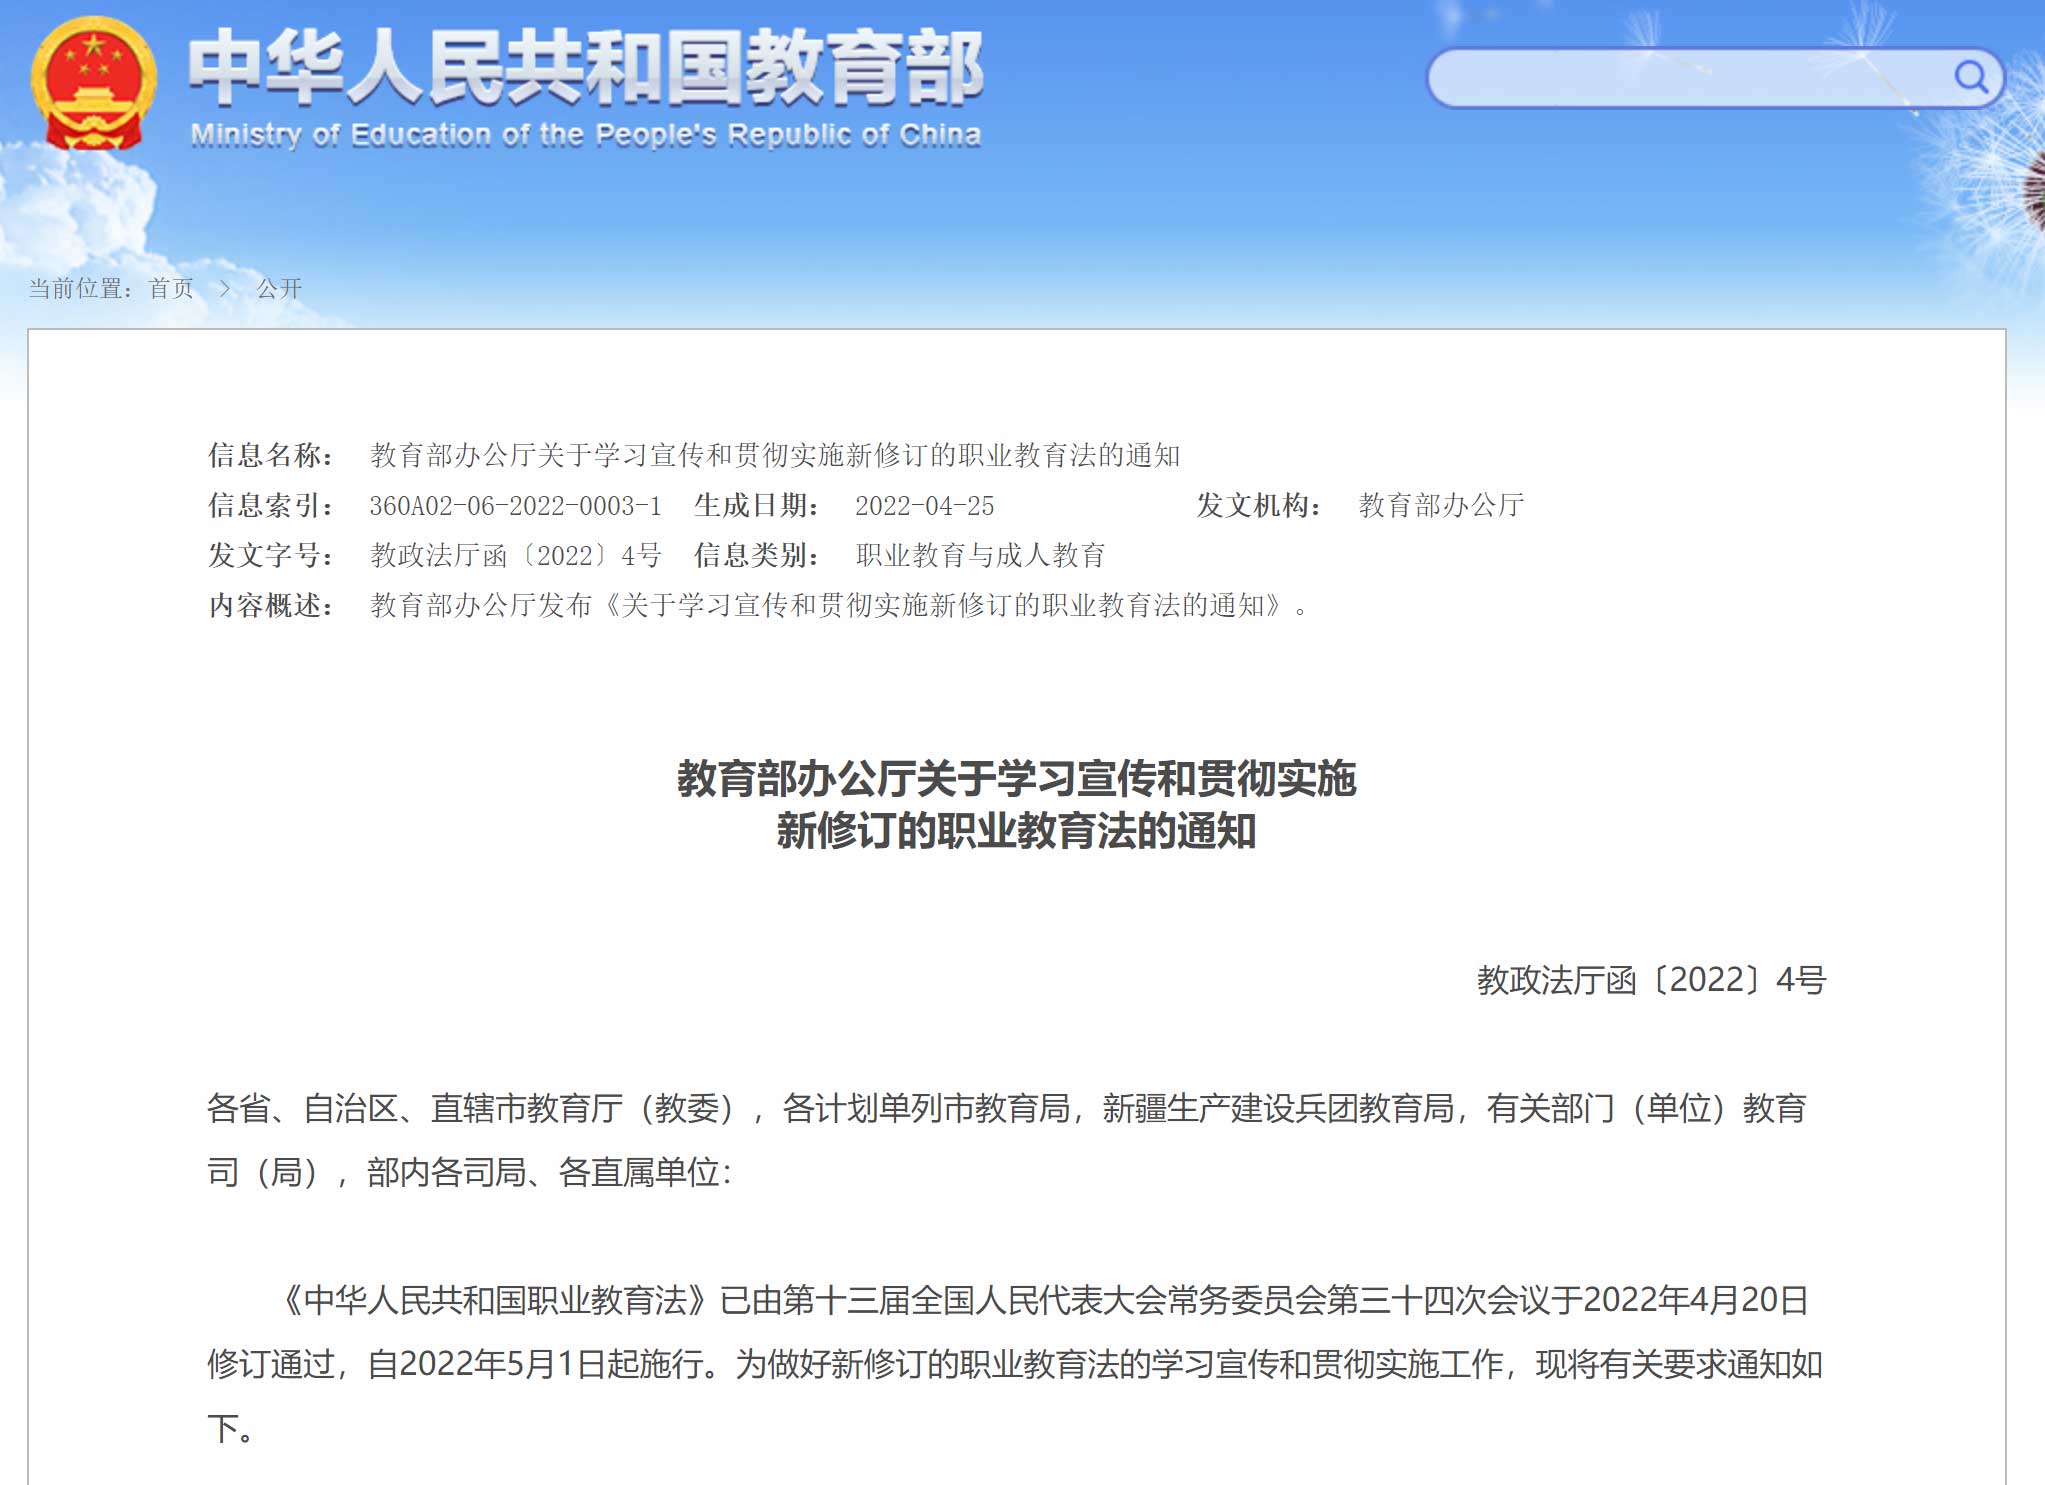Open the 公开 breadcrumb link
Screen dimensions: 2045x1485
click(279, 289)
